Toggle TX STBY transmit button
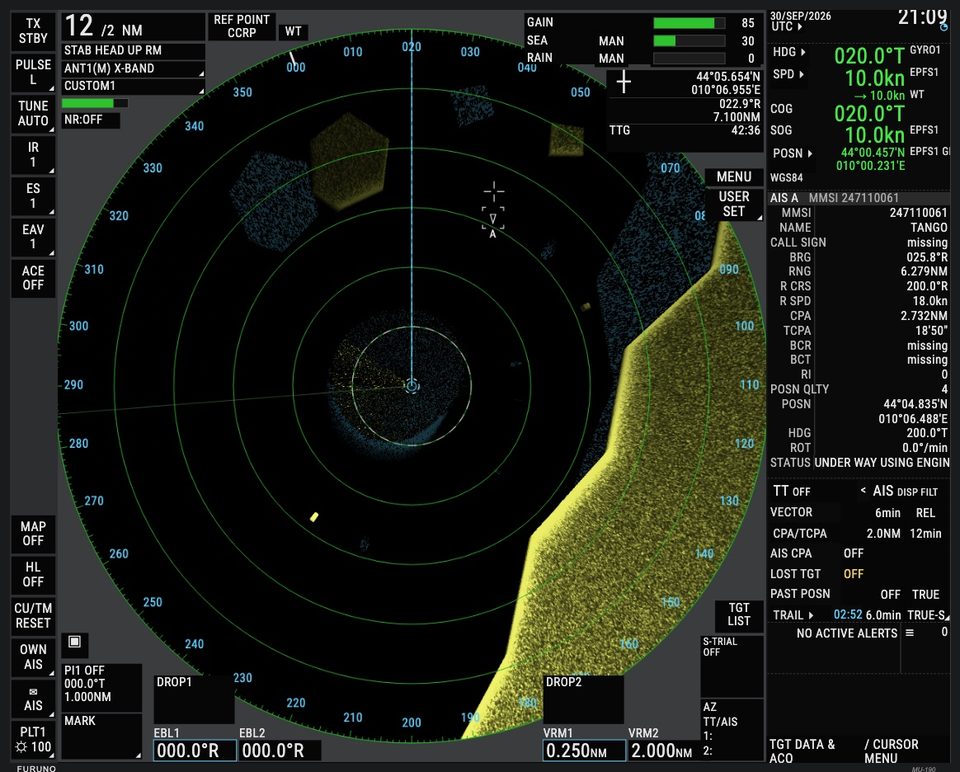This screenshot has height=772, width=960. [33, 31]
